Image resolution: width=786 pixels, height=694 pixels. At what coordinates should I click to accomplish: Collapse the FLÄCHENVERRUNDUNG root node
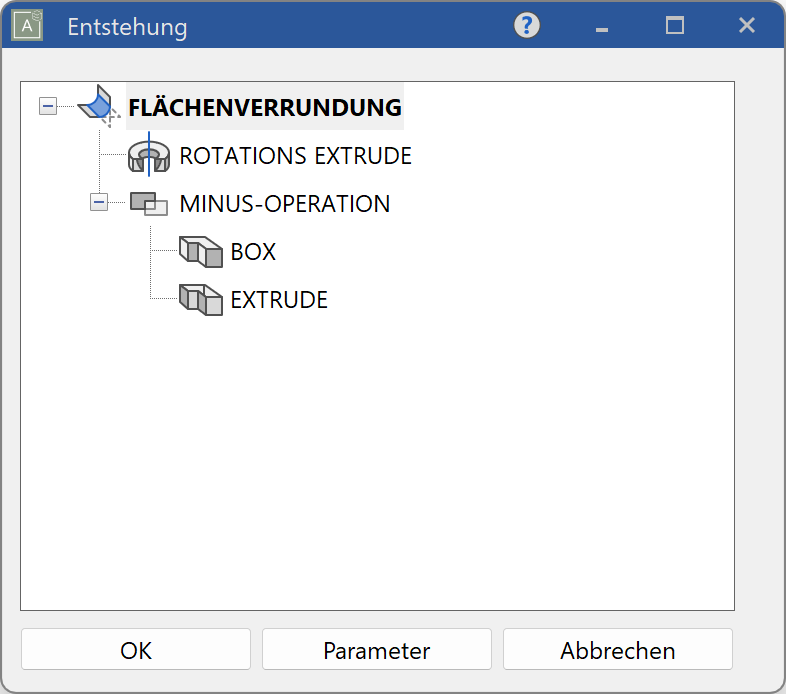48,106
